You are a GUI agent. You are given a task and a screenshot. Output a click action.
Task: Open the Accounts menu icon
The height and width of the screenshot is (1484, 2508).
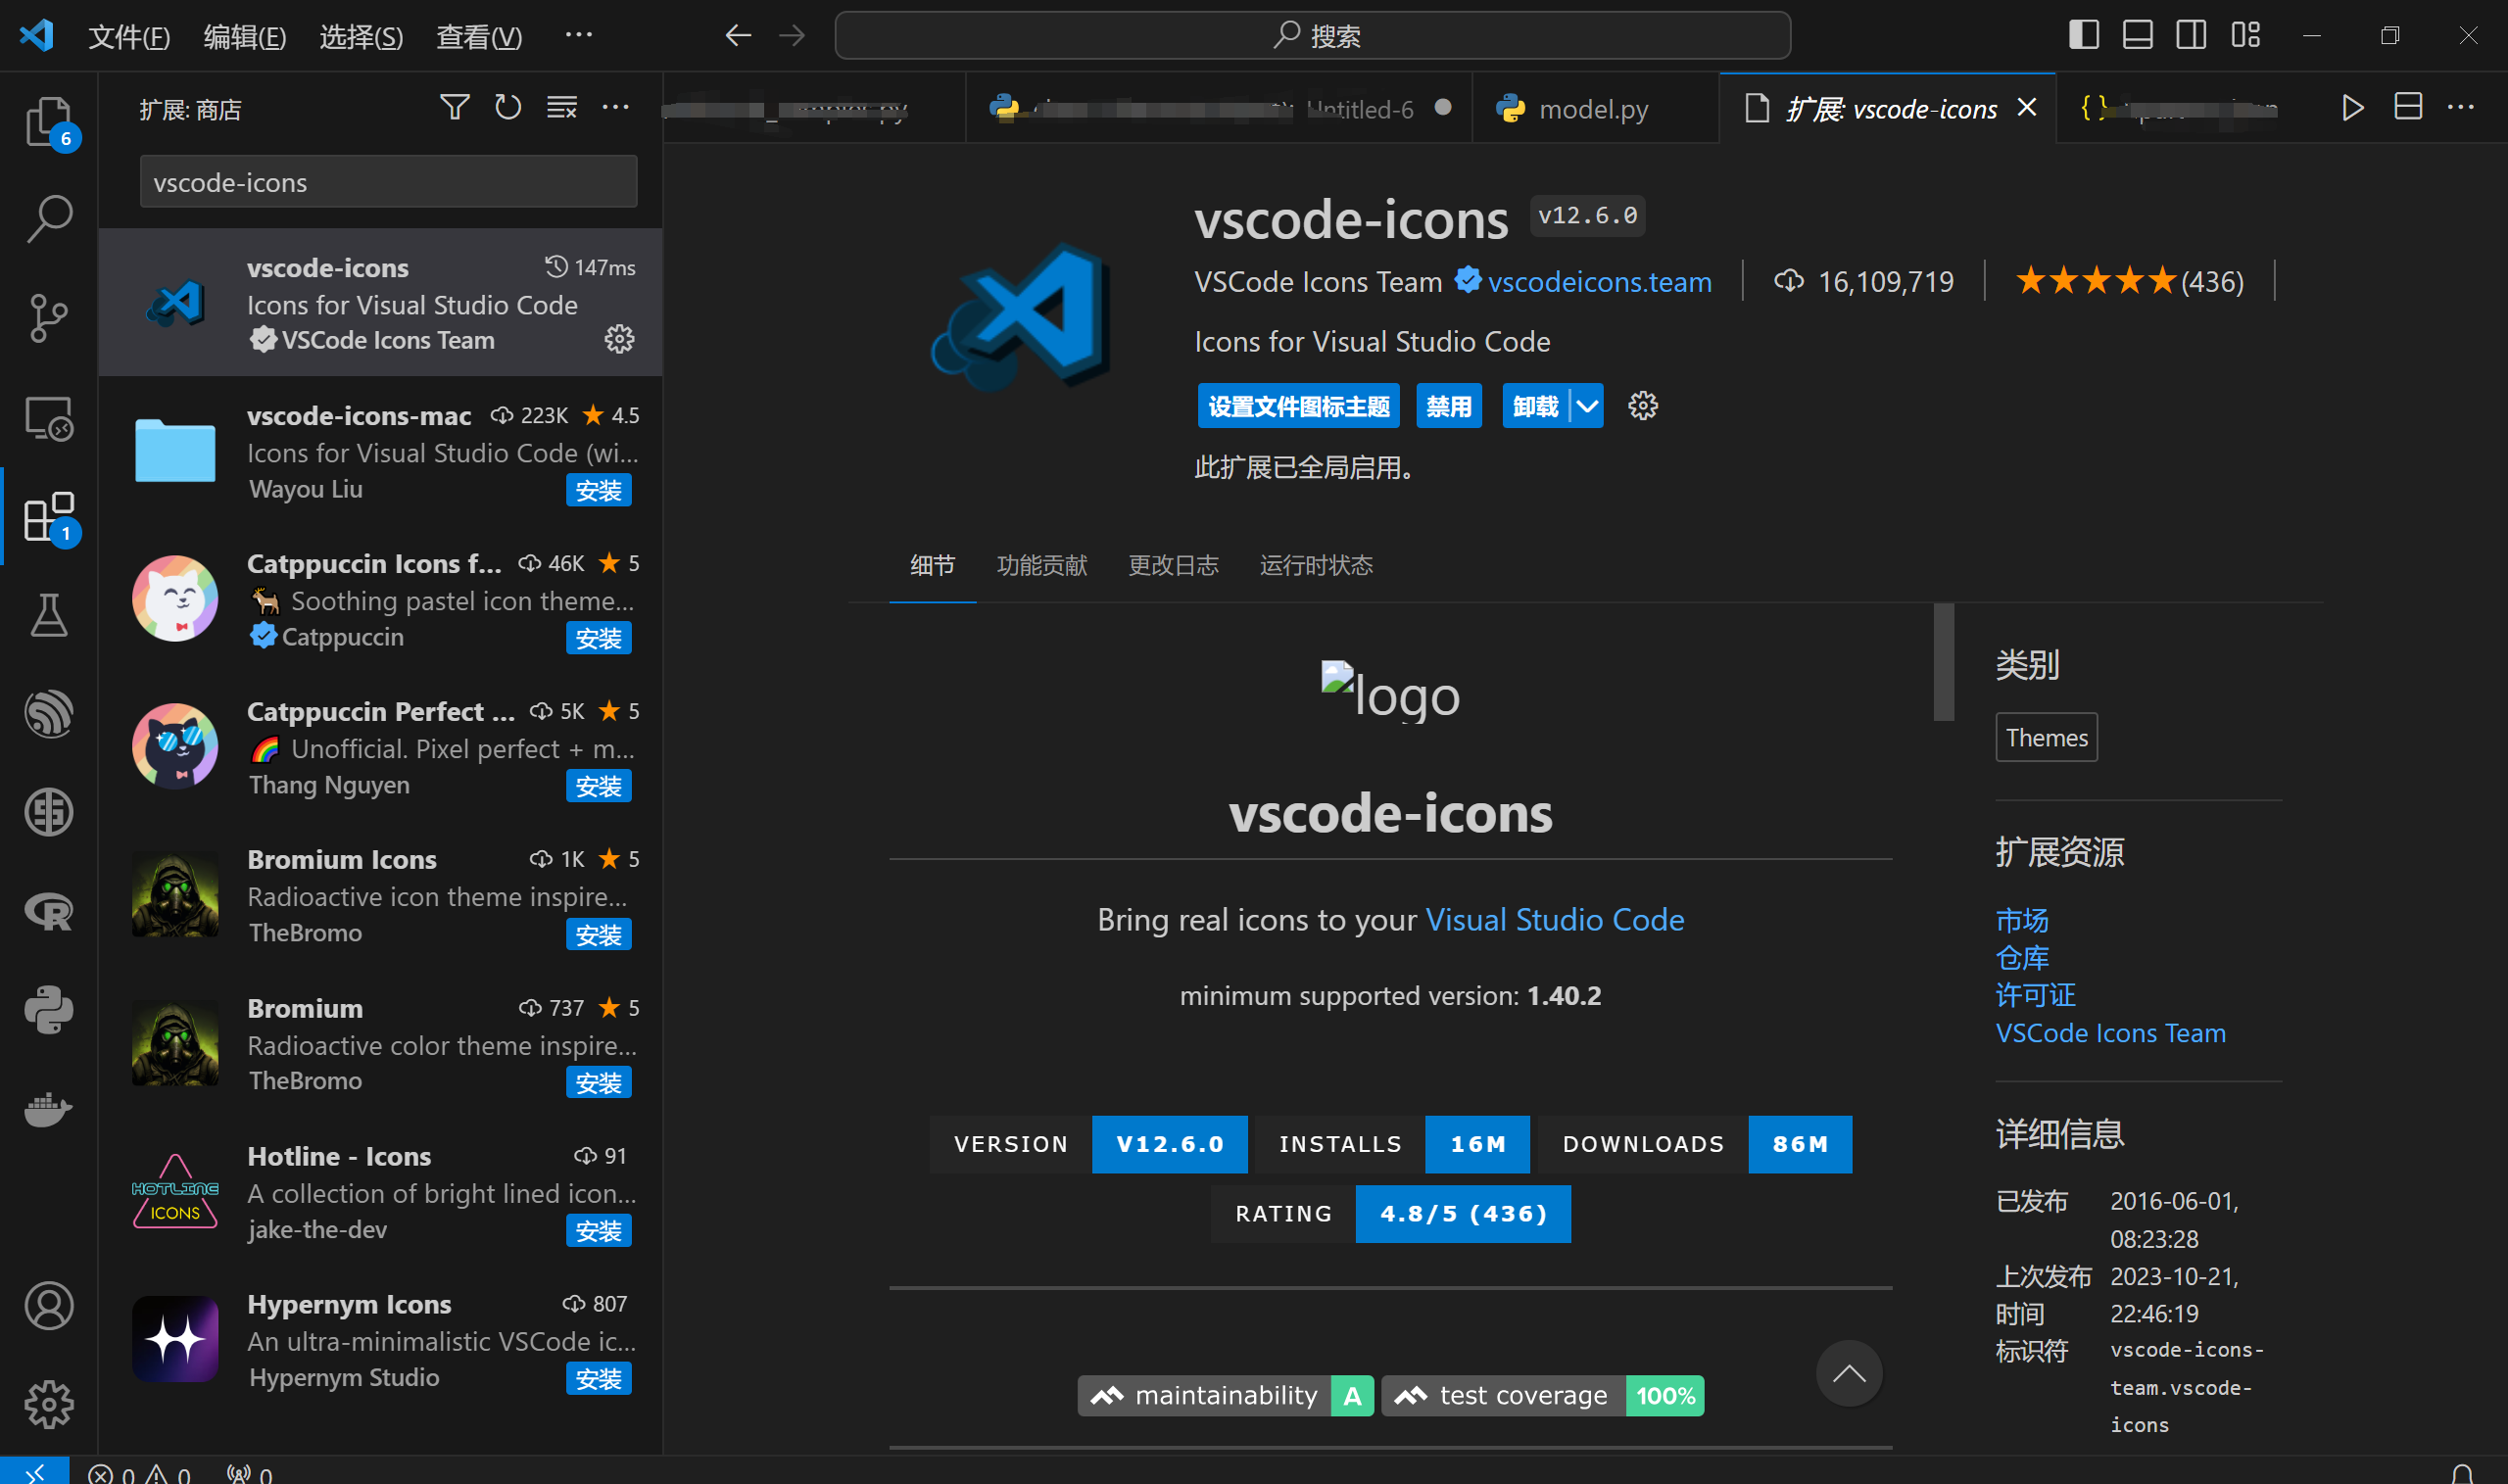(x=49, y=1306)
